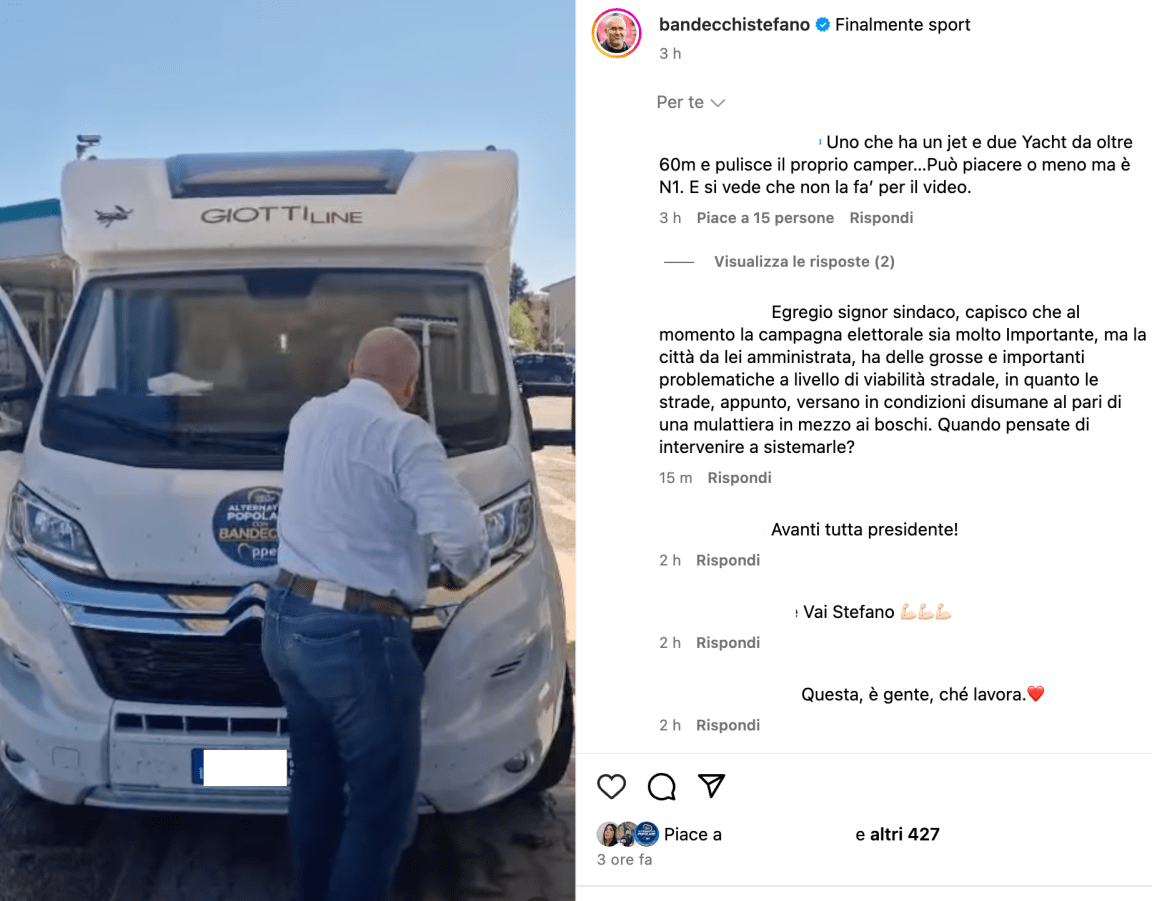
Task: Click the verified badge next to bandecchistefano
Action: tap(823, 24)
